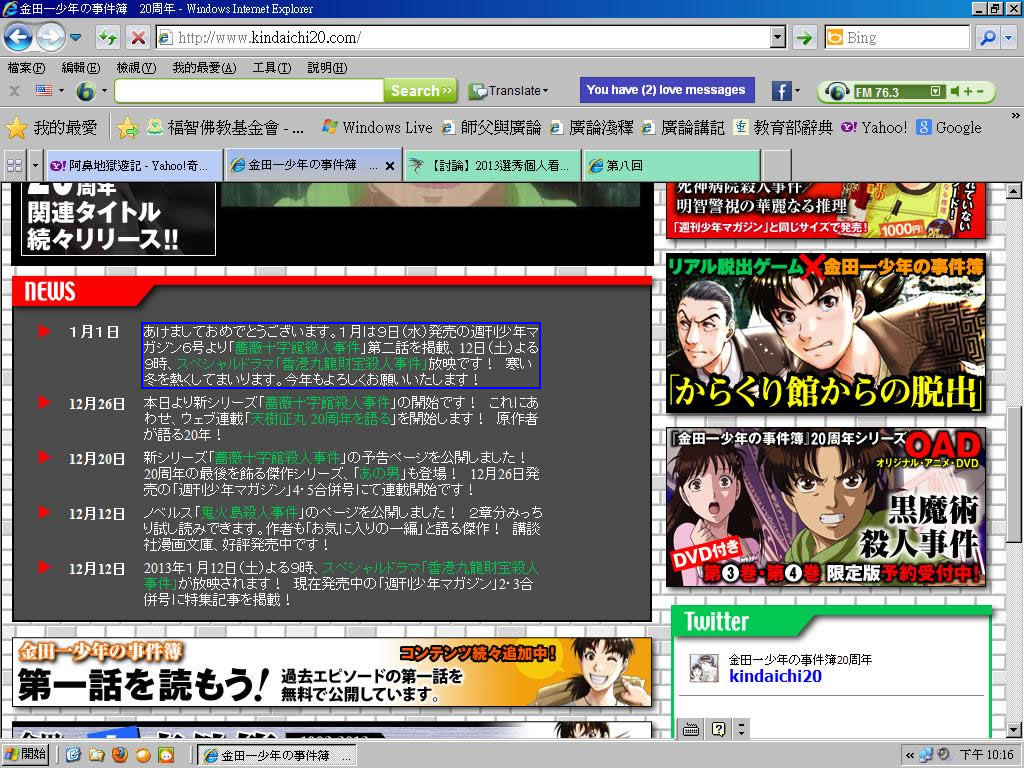The width and height of the screenshot is (1024, 768).
Task: Open a new blank tab
Action: click(777, 166)
